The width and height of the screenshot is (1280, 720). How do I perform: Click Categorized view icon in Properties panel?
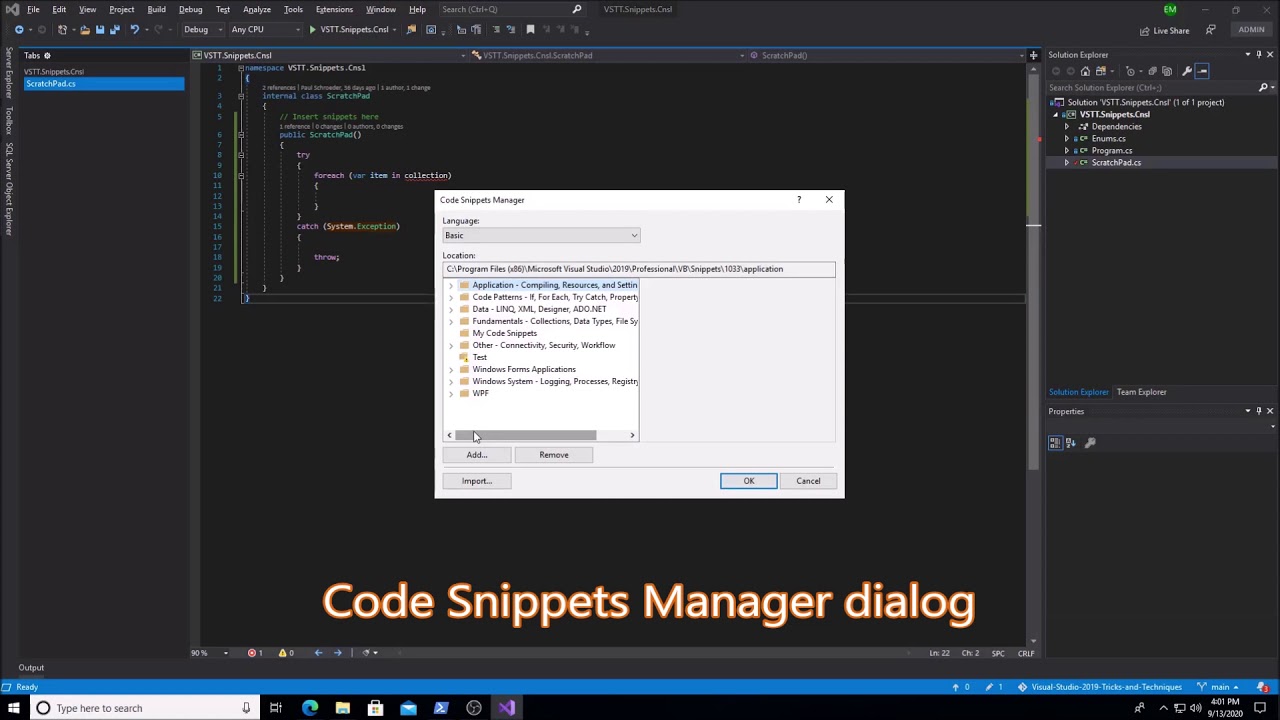pyautogui.click(x=1055, y=442)
